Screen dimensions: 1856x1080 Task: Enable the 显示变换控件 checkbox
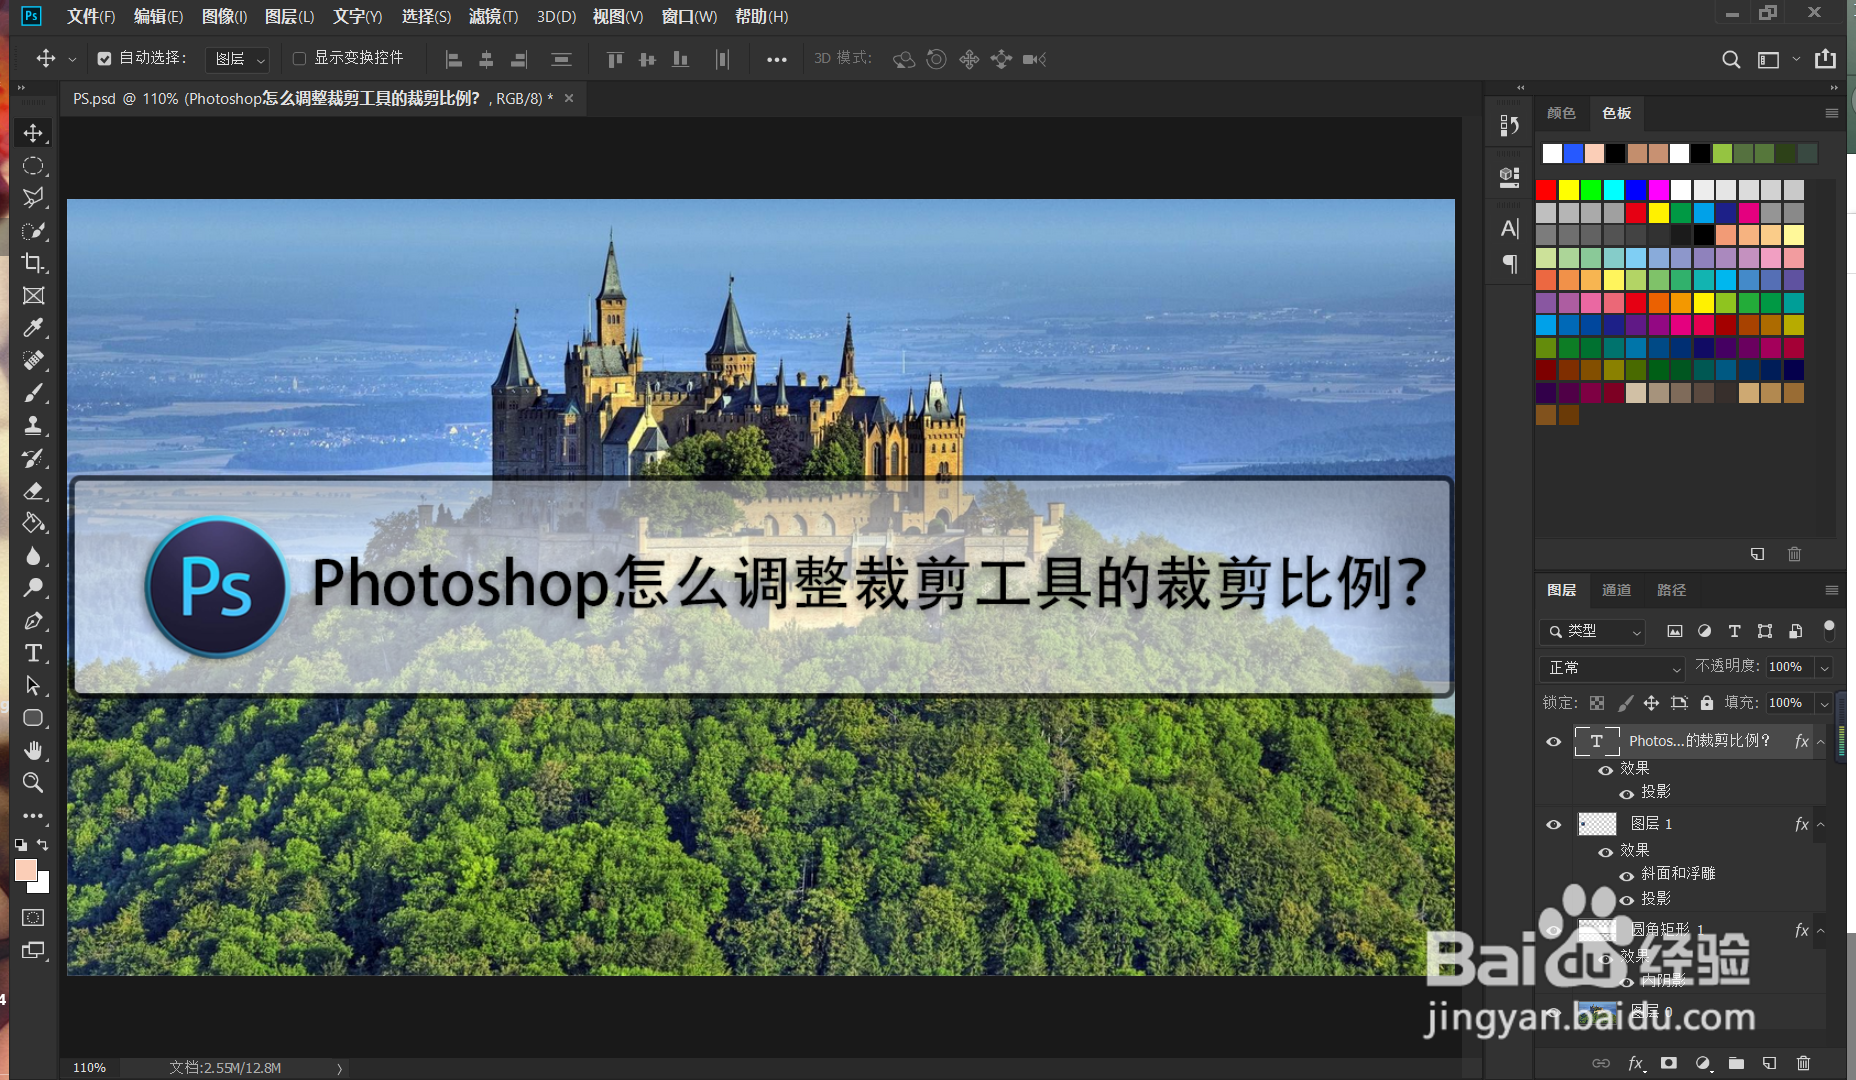pos(297,58)
